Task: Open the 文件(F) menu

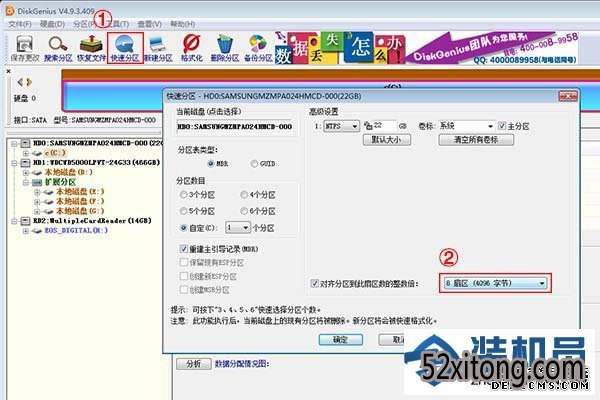Action: click(20, 24)
